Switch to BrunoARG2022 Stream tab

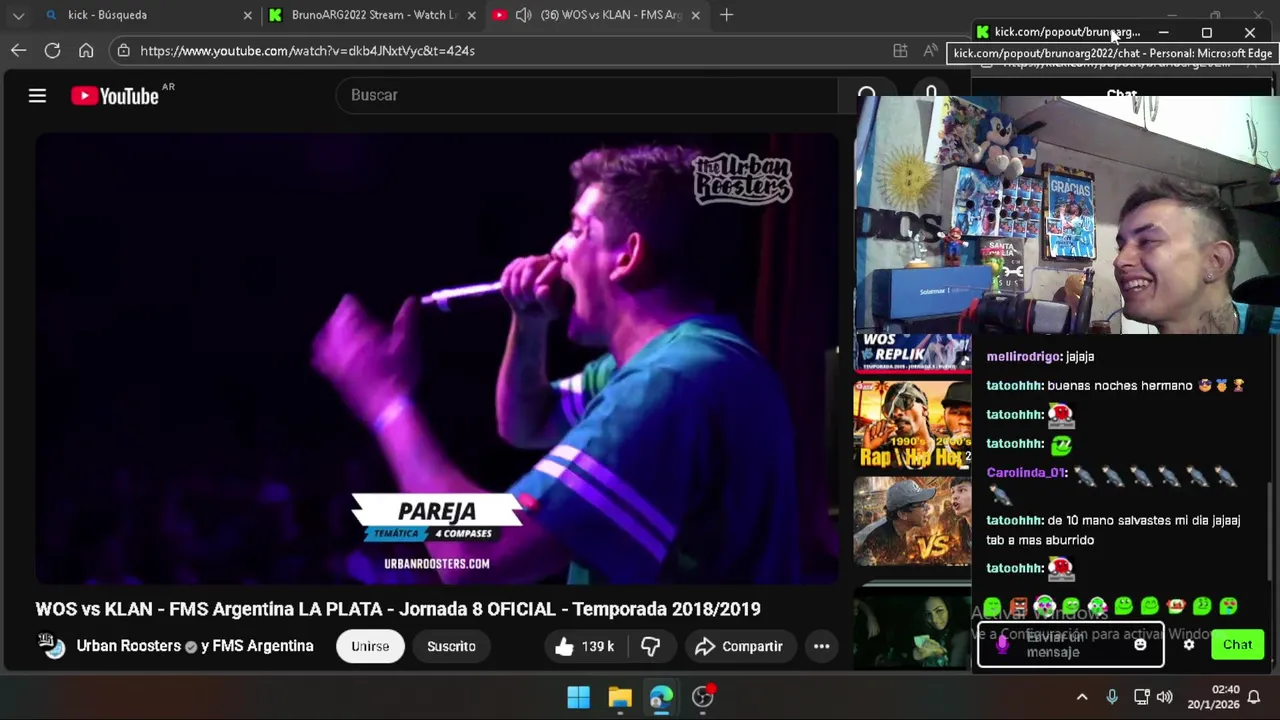(373, 15)
